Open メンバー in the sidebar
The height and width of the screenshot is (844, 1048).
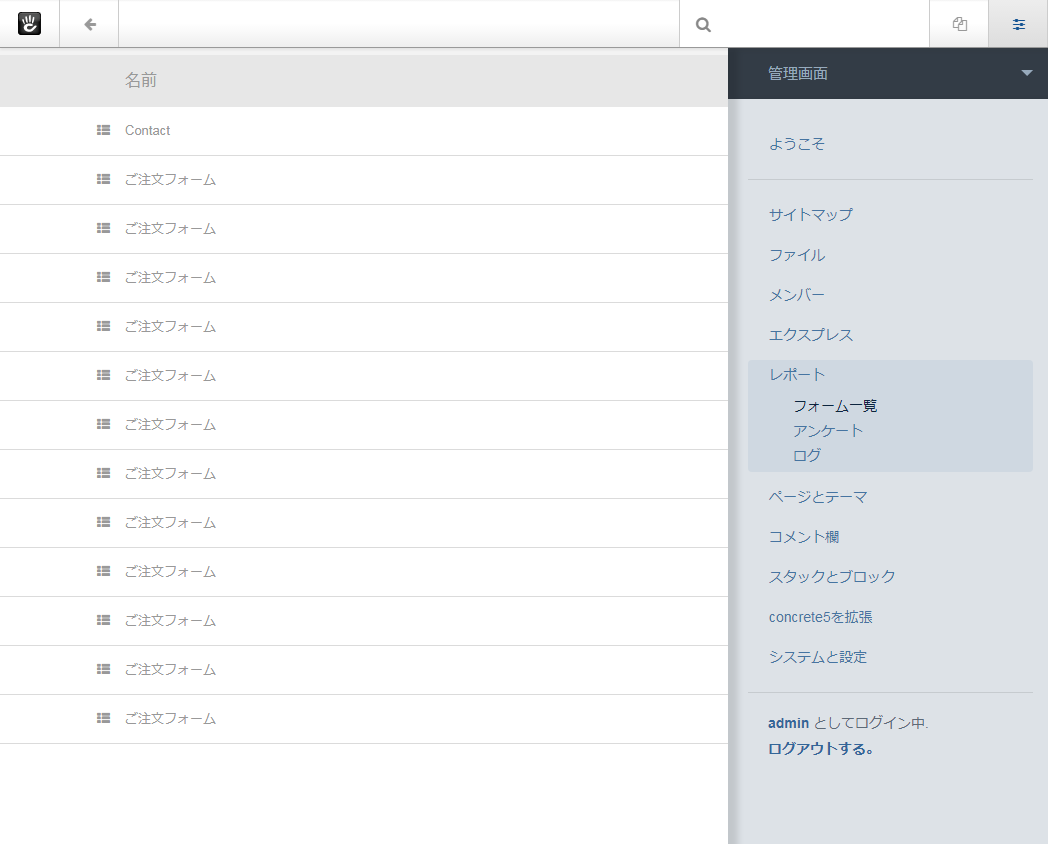[x=797, y=295]
